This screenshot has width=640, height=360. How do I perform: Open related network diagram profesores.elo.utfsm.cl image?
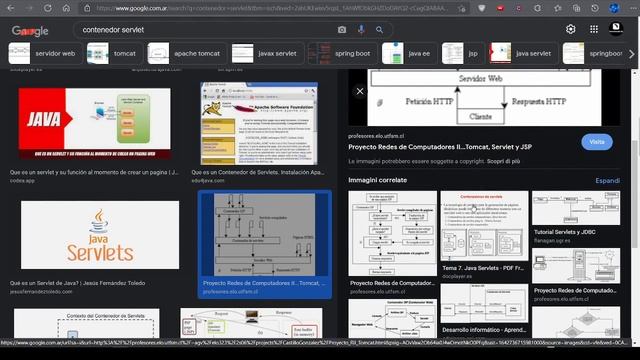(x=576, y=266)
